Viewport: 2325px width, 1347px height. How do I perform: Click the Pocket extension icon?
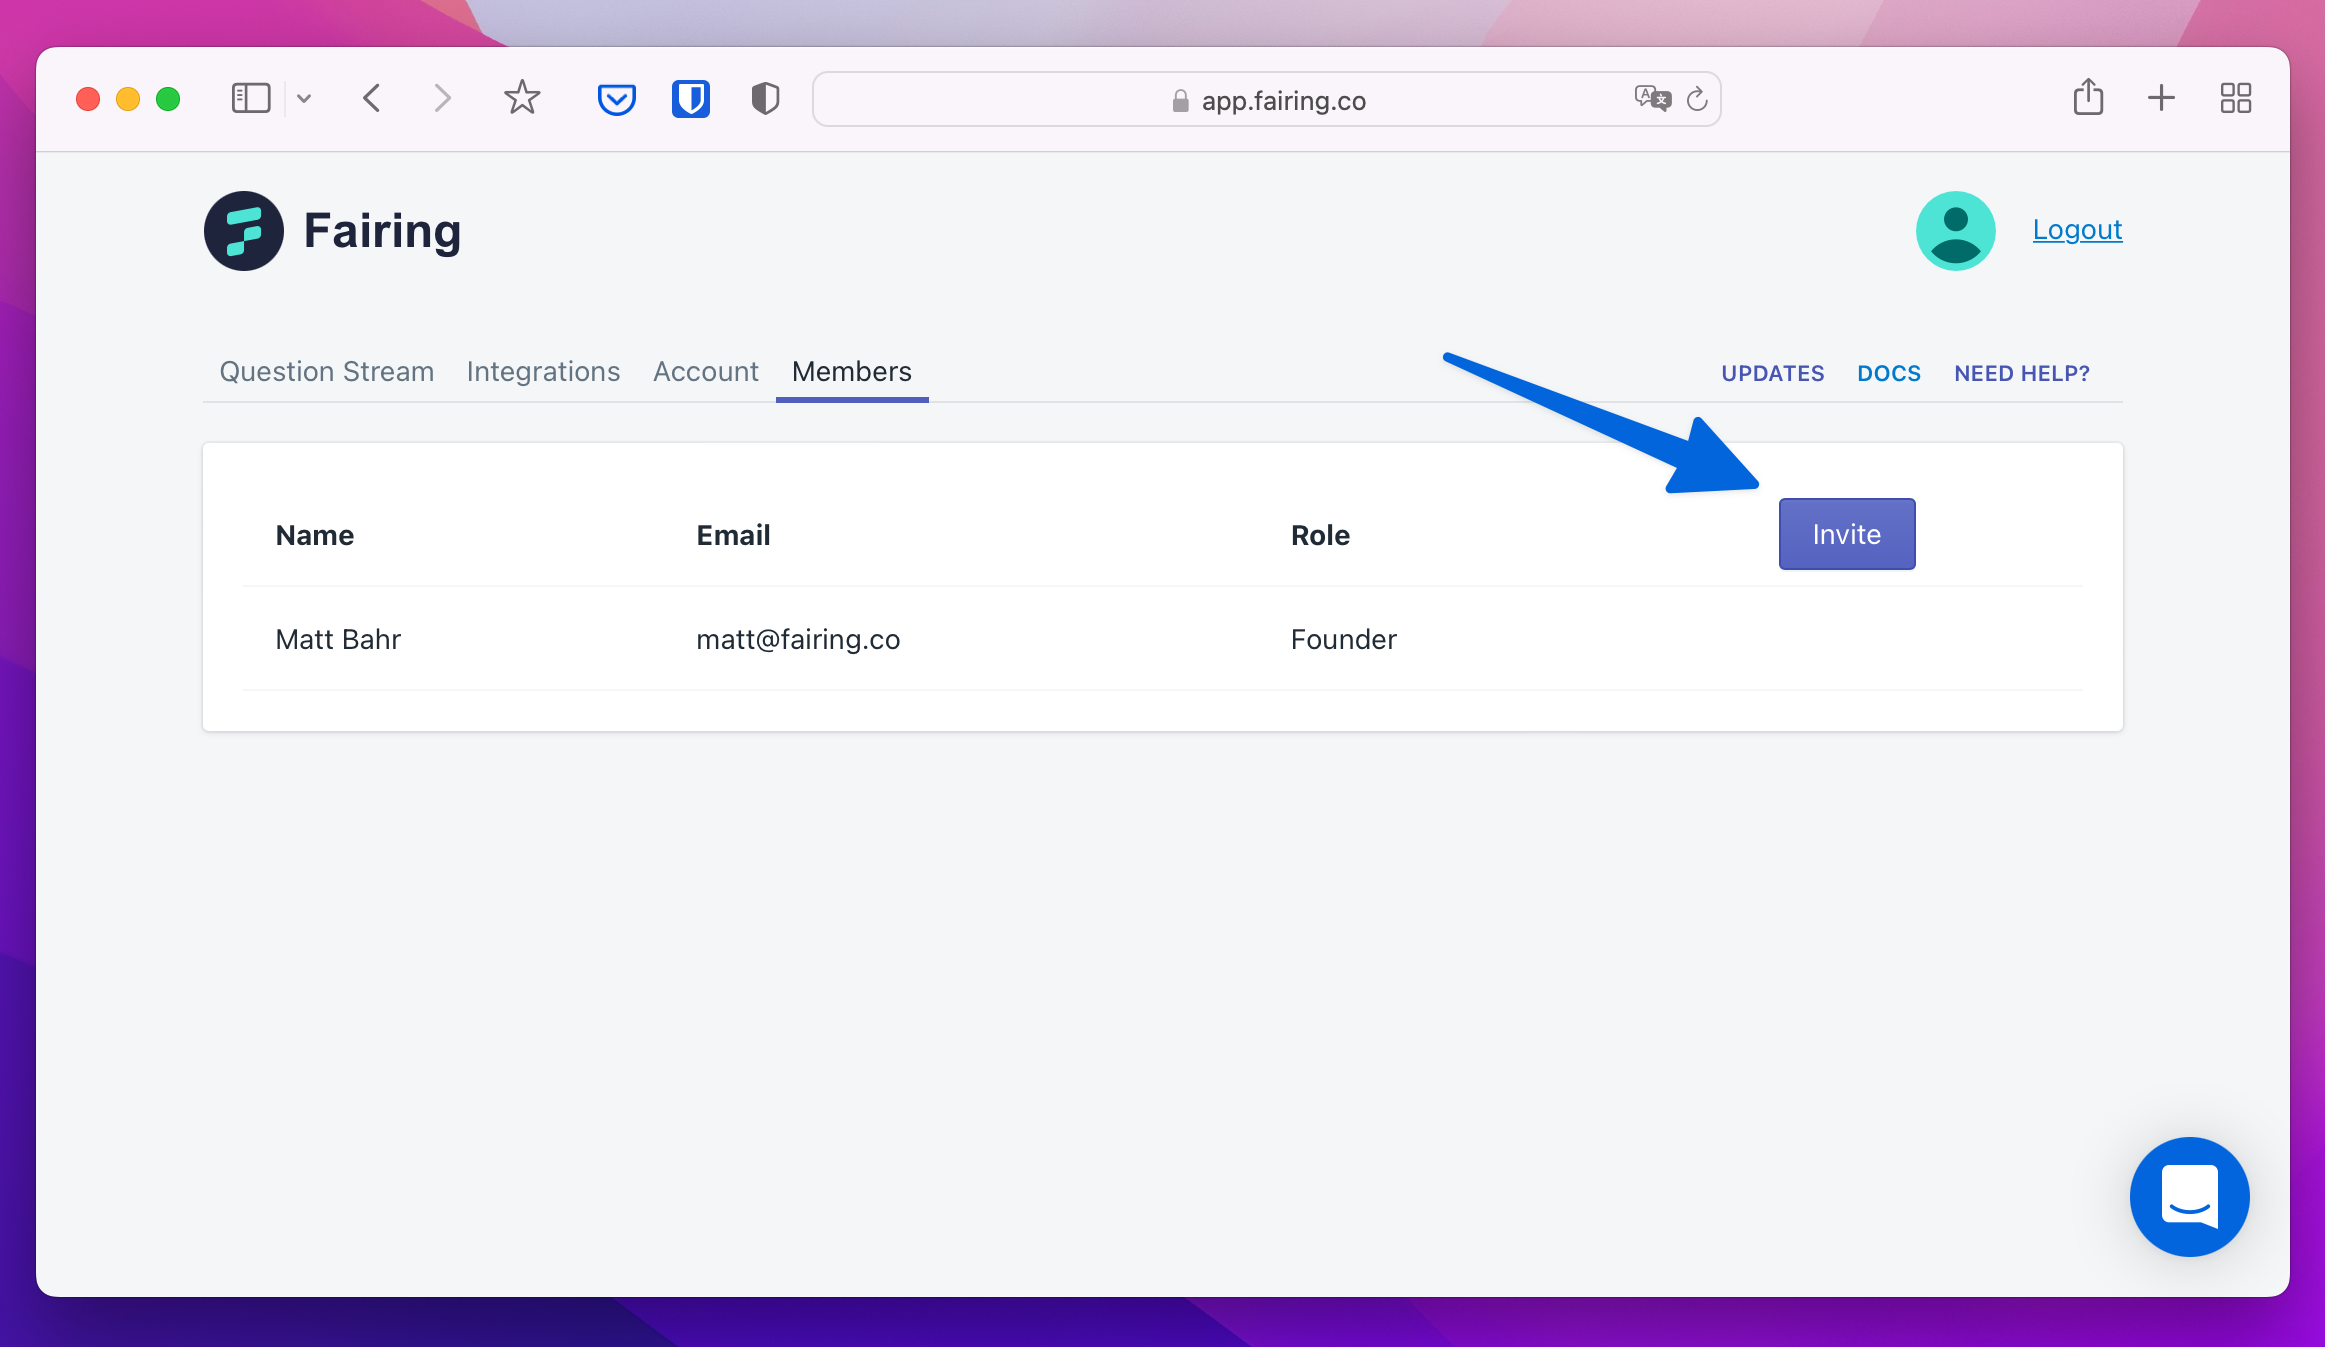pyautogui.click(x=616, y=99)
